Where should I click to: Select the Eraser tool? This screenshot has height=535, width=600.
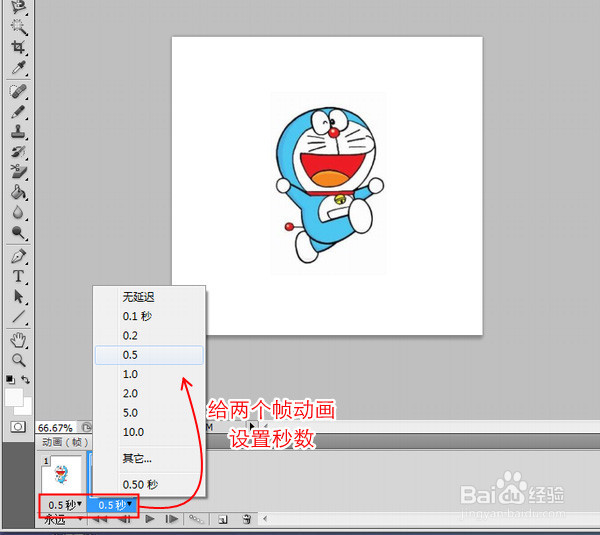tap(18, 172)
